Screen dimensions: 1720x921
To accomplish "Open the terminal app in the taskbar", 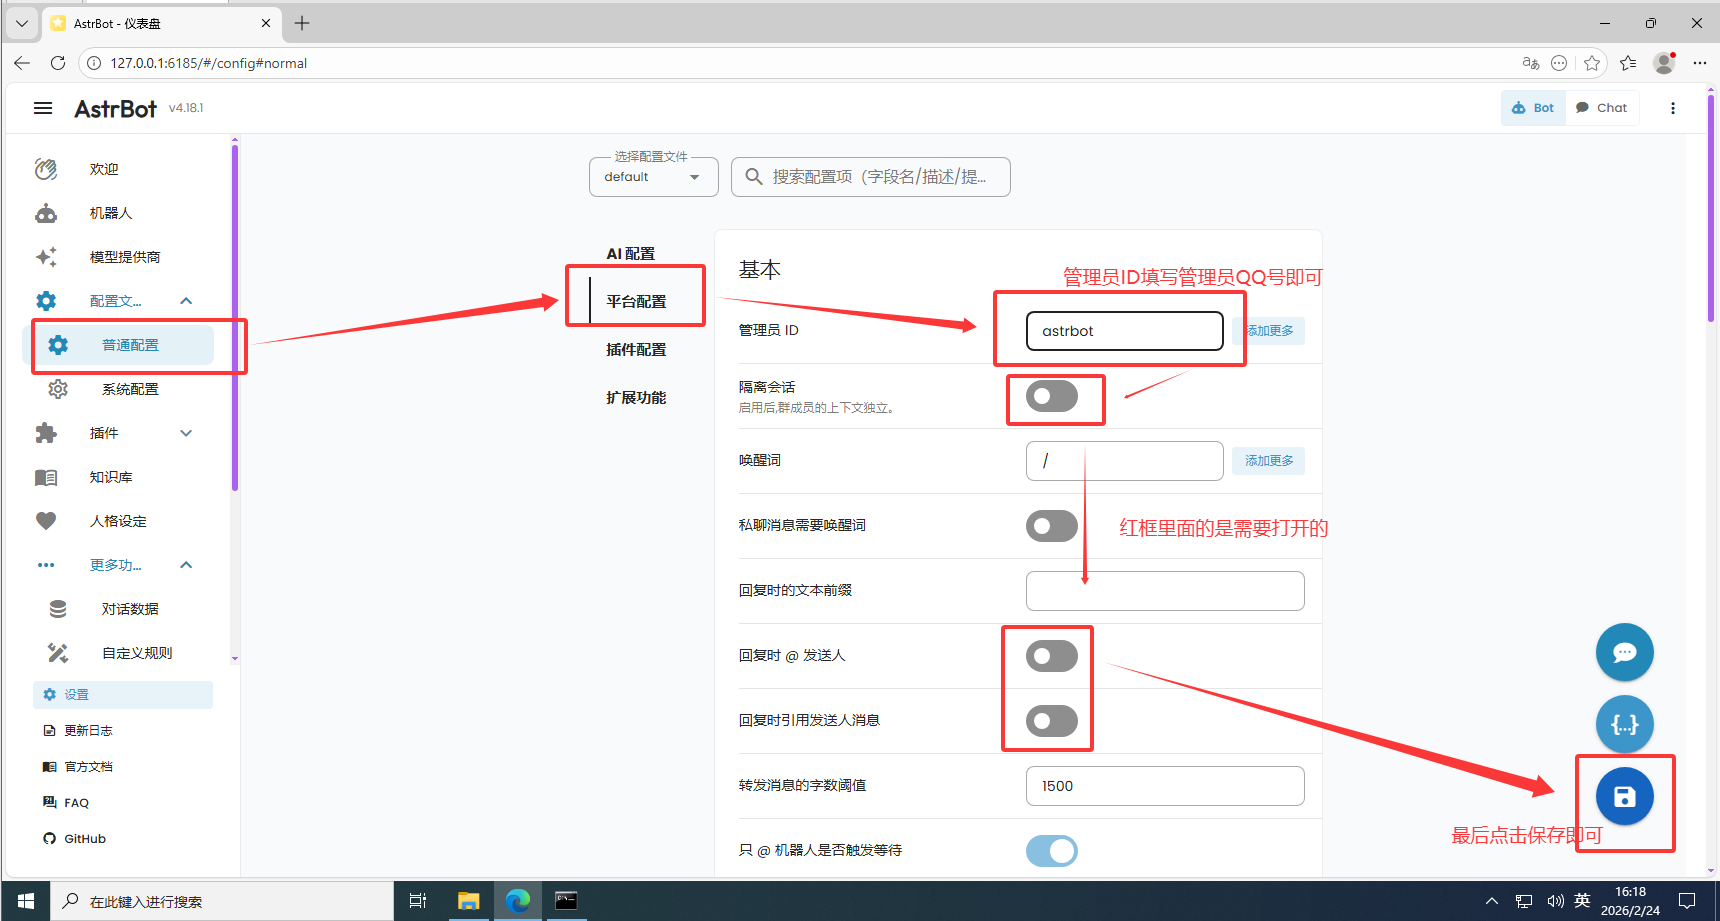I will click(x=566, y=901).
